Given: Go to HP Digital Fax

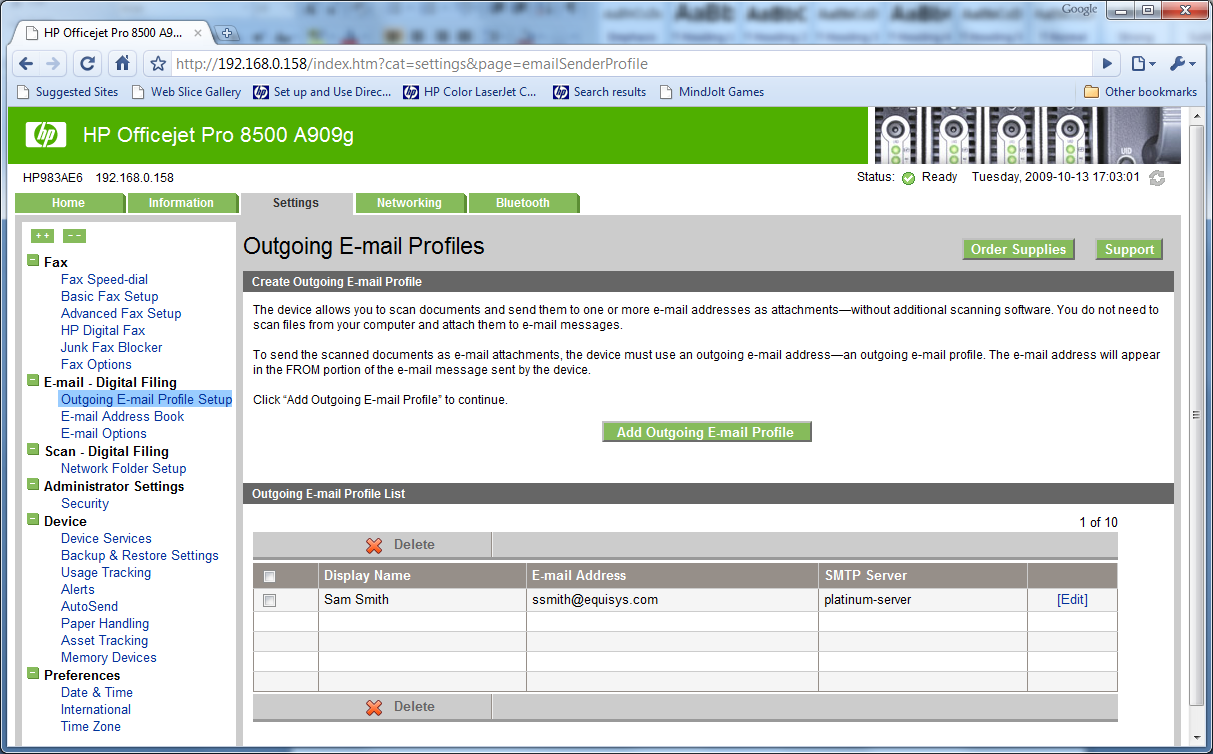Looking at the screenshot, I should pyautogui.click(x=103, y=330).
